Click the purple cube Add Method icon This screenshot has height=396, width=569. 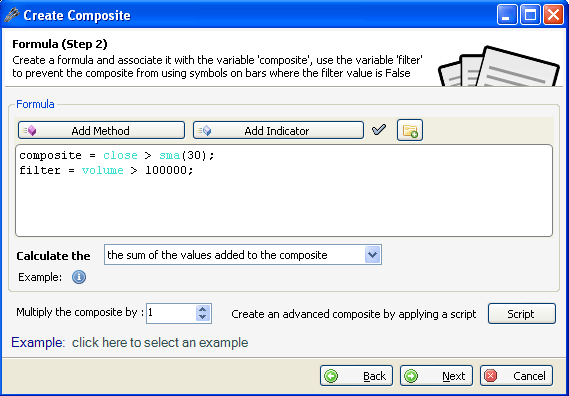pos(30,130)
